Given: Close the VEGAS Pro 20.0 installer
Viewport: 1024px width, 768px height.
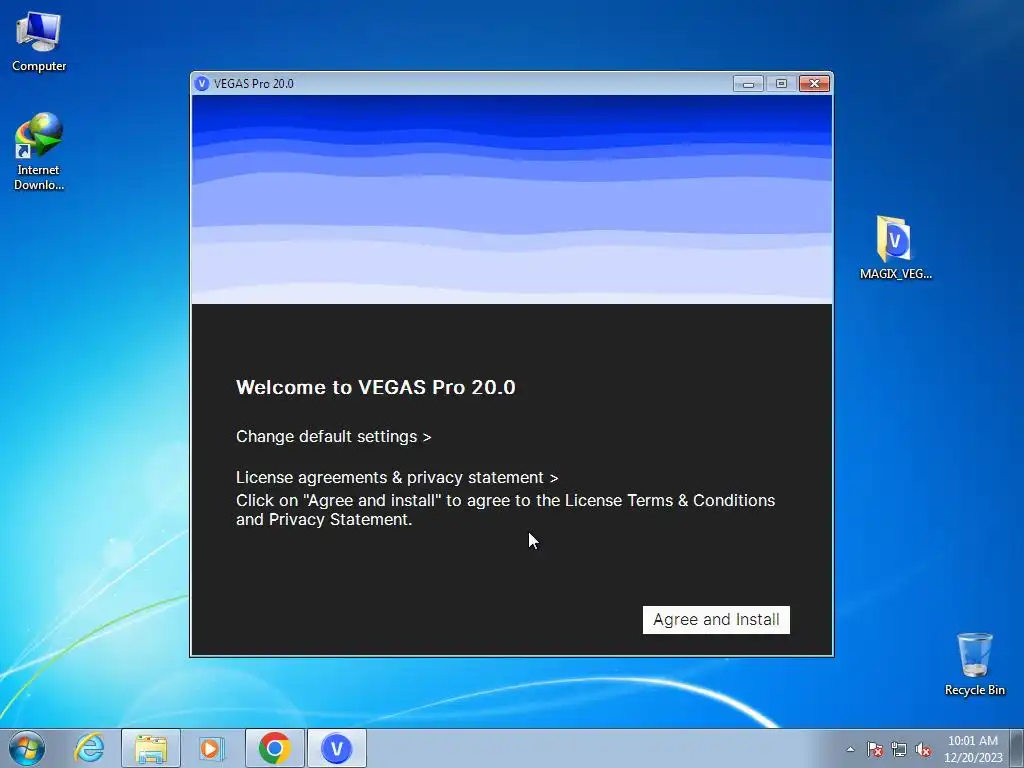Looking at the screenshot, I should pos(814,84).
